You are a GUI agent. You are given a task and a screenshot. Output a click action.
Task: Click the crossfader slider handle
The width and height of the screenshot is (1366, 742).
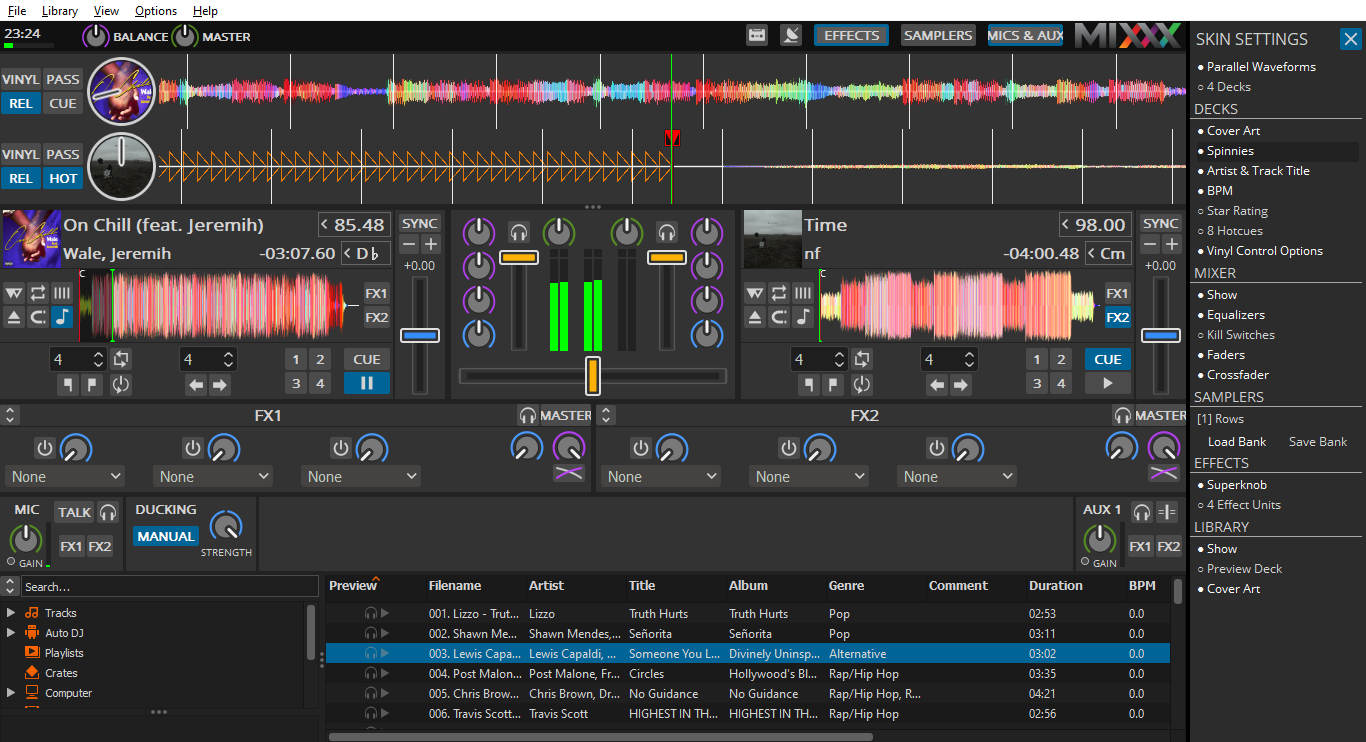[x=592, y=375]
